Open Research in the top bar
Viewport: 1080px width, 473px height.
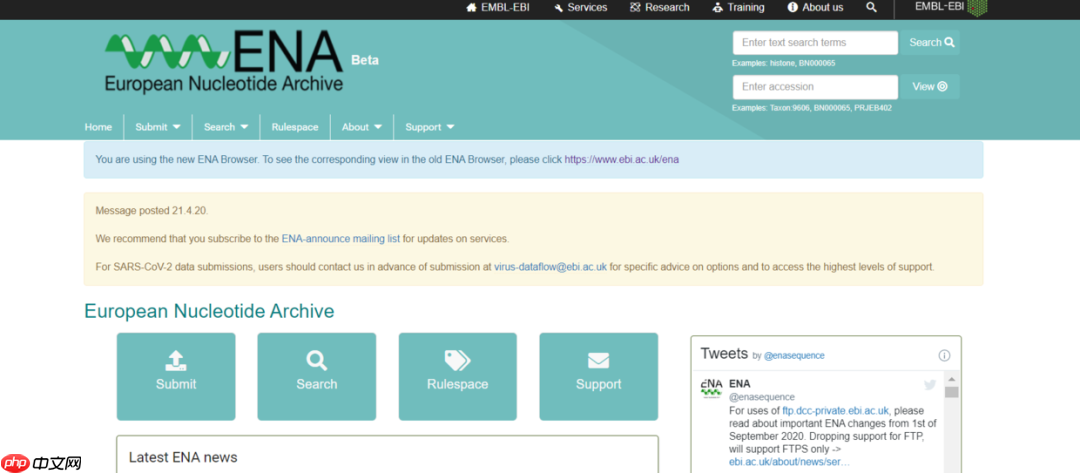659,8
